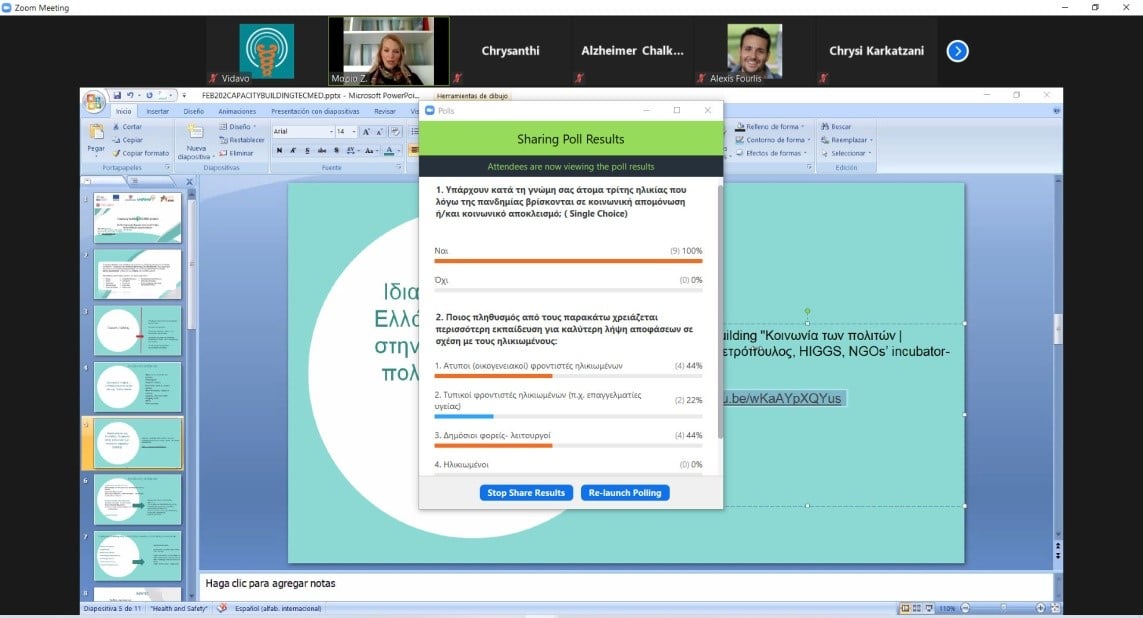Open the Animaciones ribbon tab

pyautogui.click(x=237, y=112)
